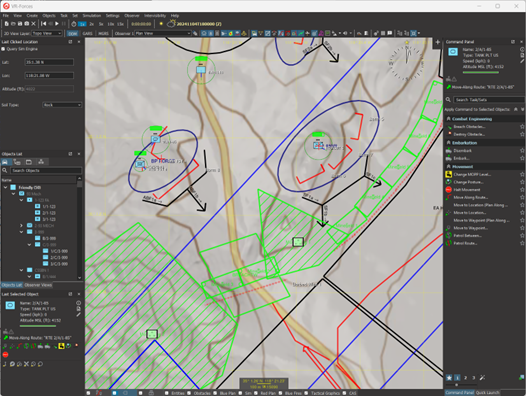This screenshot has width=526, height=396.
Task: Open the Create menu
Action: coord(32,15)
